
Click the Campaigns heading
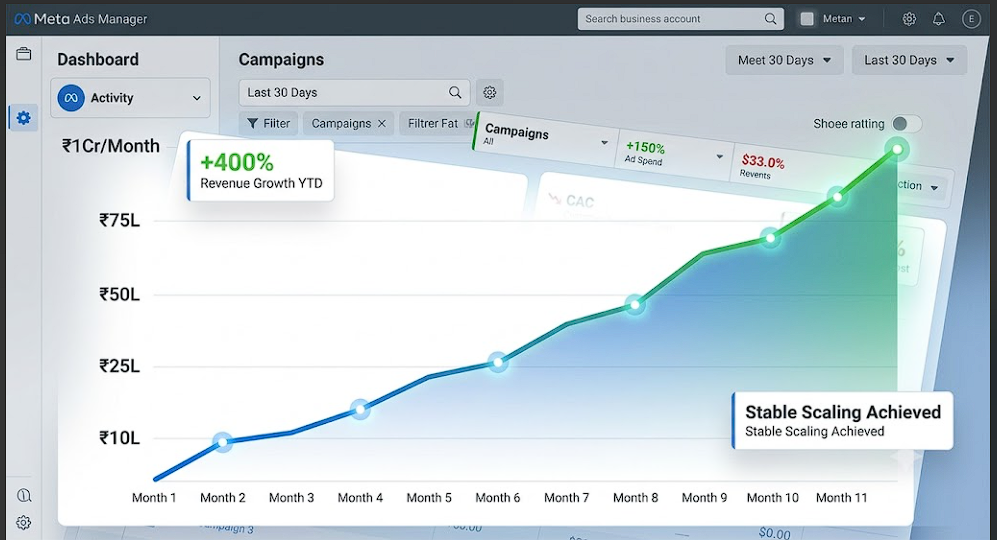(281, 60)
